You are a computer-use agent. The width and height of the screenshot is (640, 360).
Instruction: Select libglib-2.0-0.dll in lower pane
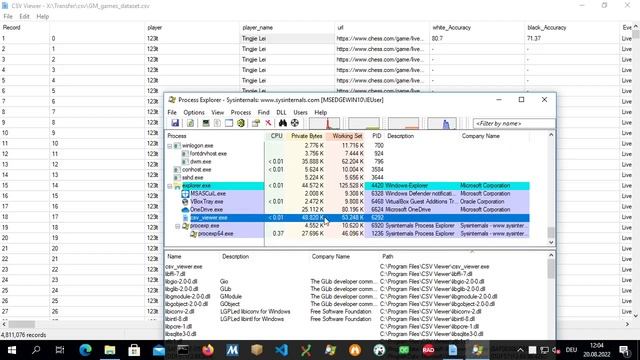pos(182,289)
